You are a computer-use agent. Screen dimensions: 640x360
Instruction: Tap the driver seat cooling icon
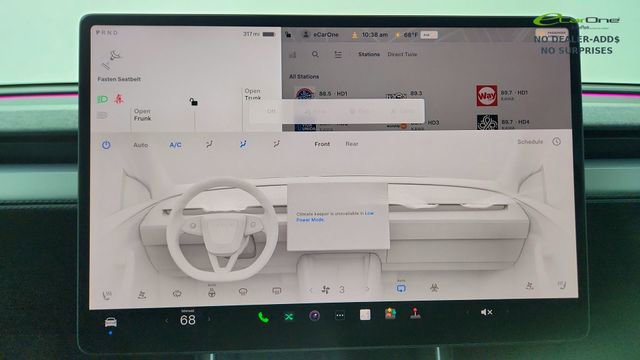tap(142, 294)
